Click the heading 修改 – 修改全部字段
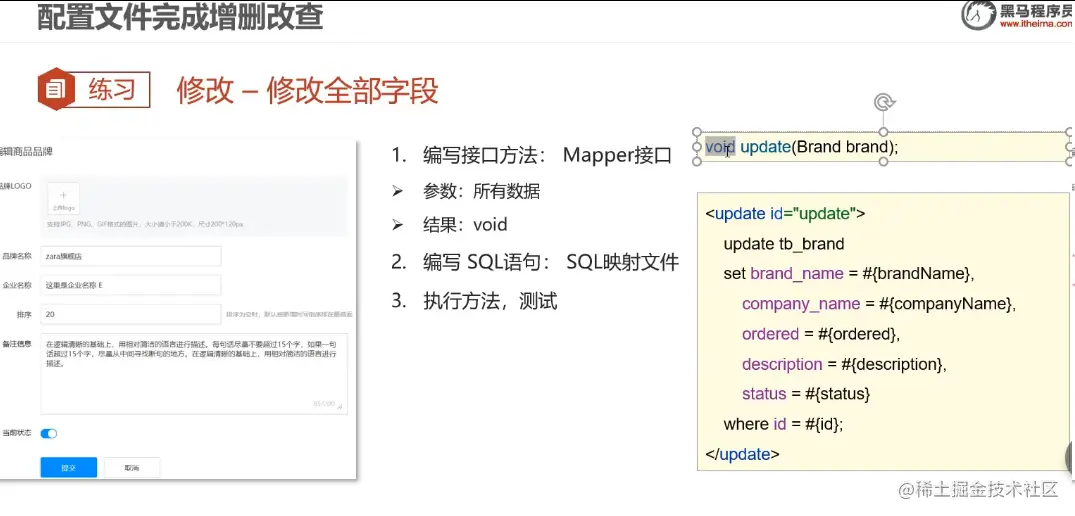This screenshot has width=1075, height=516. click(307, 90)
